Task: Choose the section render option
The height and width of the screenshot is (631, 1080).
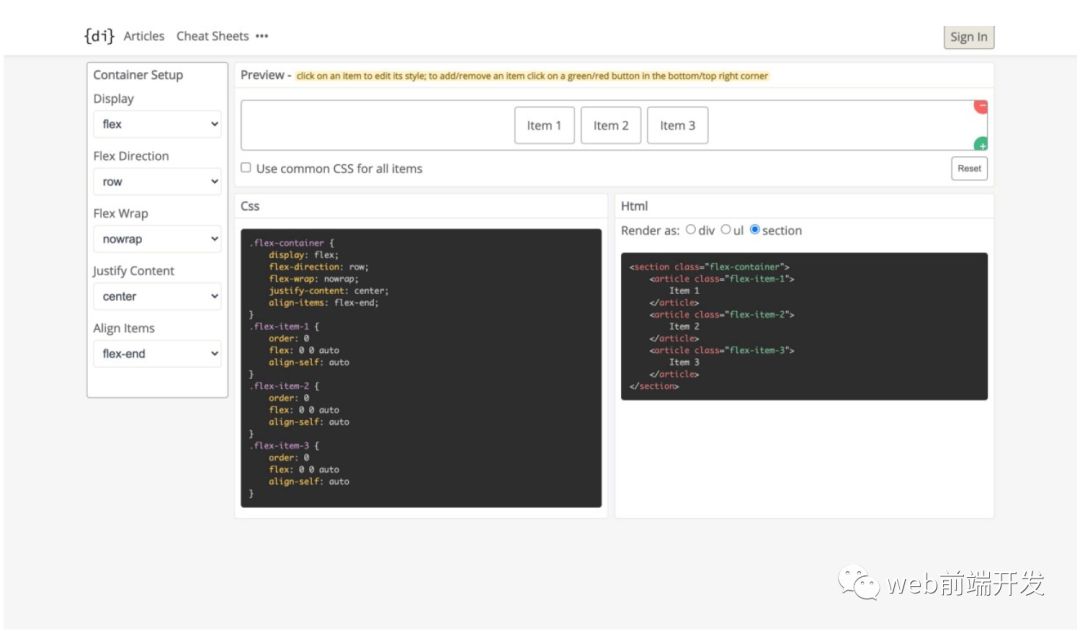Action: coord(755,230)
